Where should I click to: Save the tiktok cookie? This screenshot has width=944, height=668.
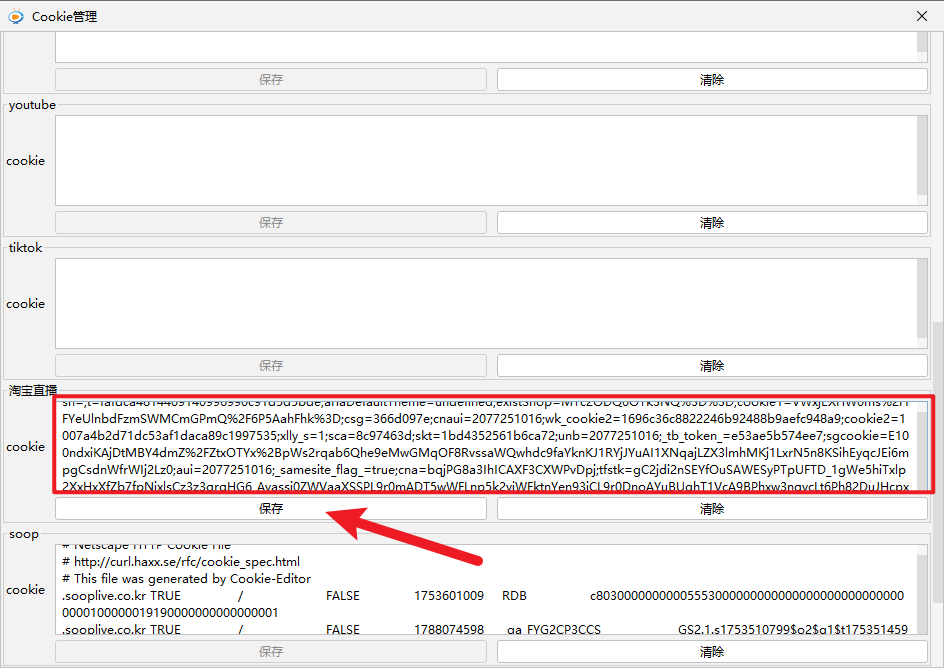(270, 365)
